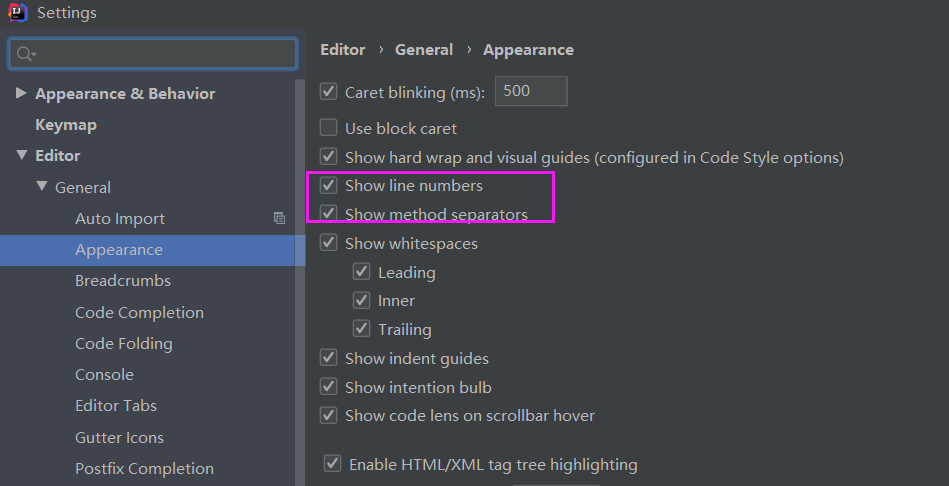Collapse the Editor tree node
949x486 pixels.
(x=22, y=156)
